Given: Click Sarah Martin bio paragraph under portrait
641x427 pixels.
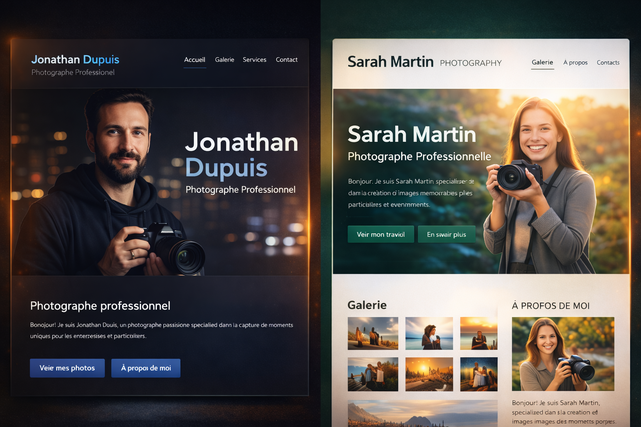Looking at the screenshot, I should (x=563, y=412).
